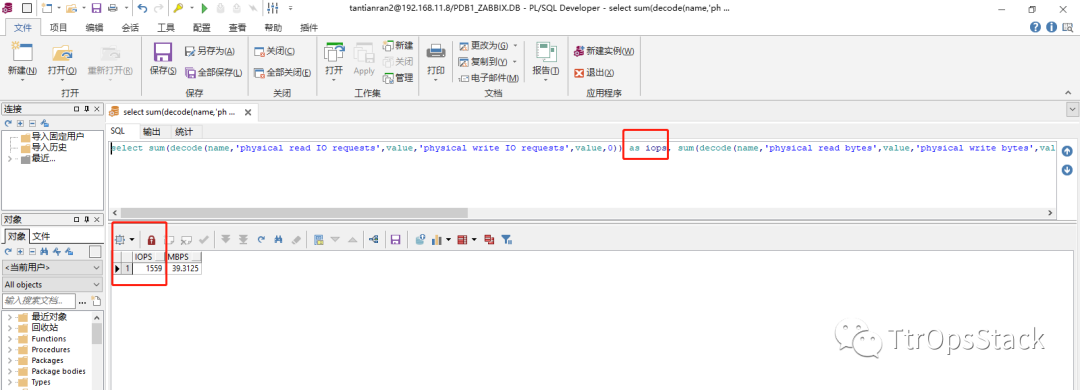Click the SQL editor horizontal scrollbar
The image size is (1080, 390).
tap(583, 214)
